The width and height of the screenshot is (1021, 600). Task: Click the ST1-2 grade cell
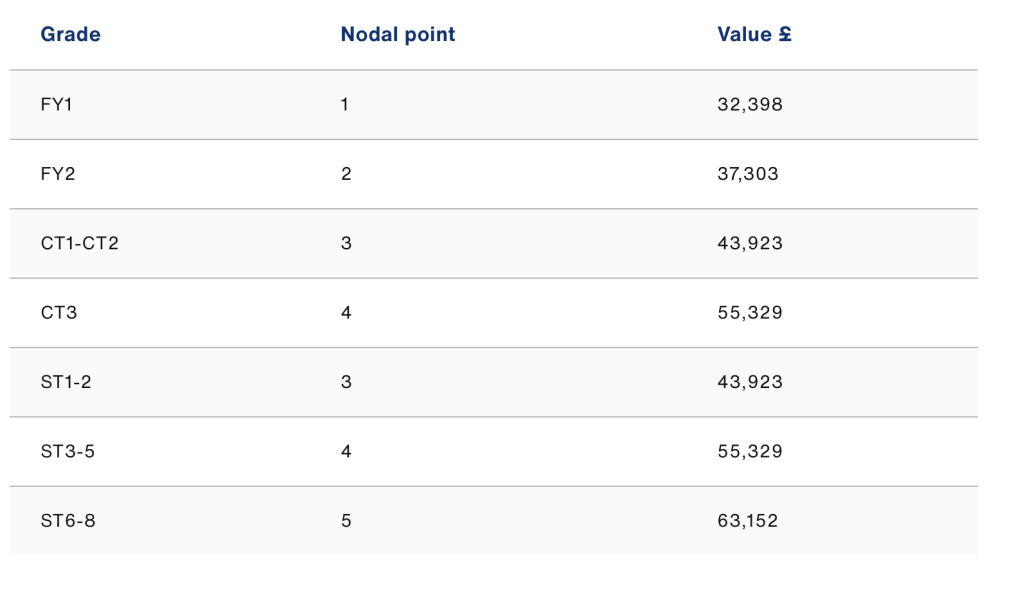[x=66, y=382]
